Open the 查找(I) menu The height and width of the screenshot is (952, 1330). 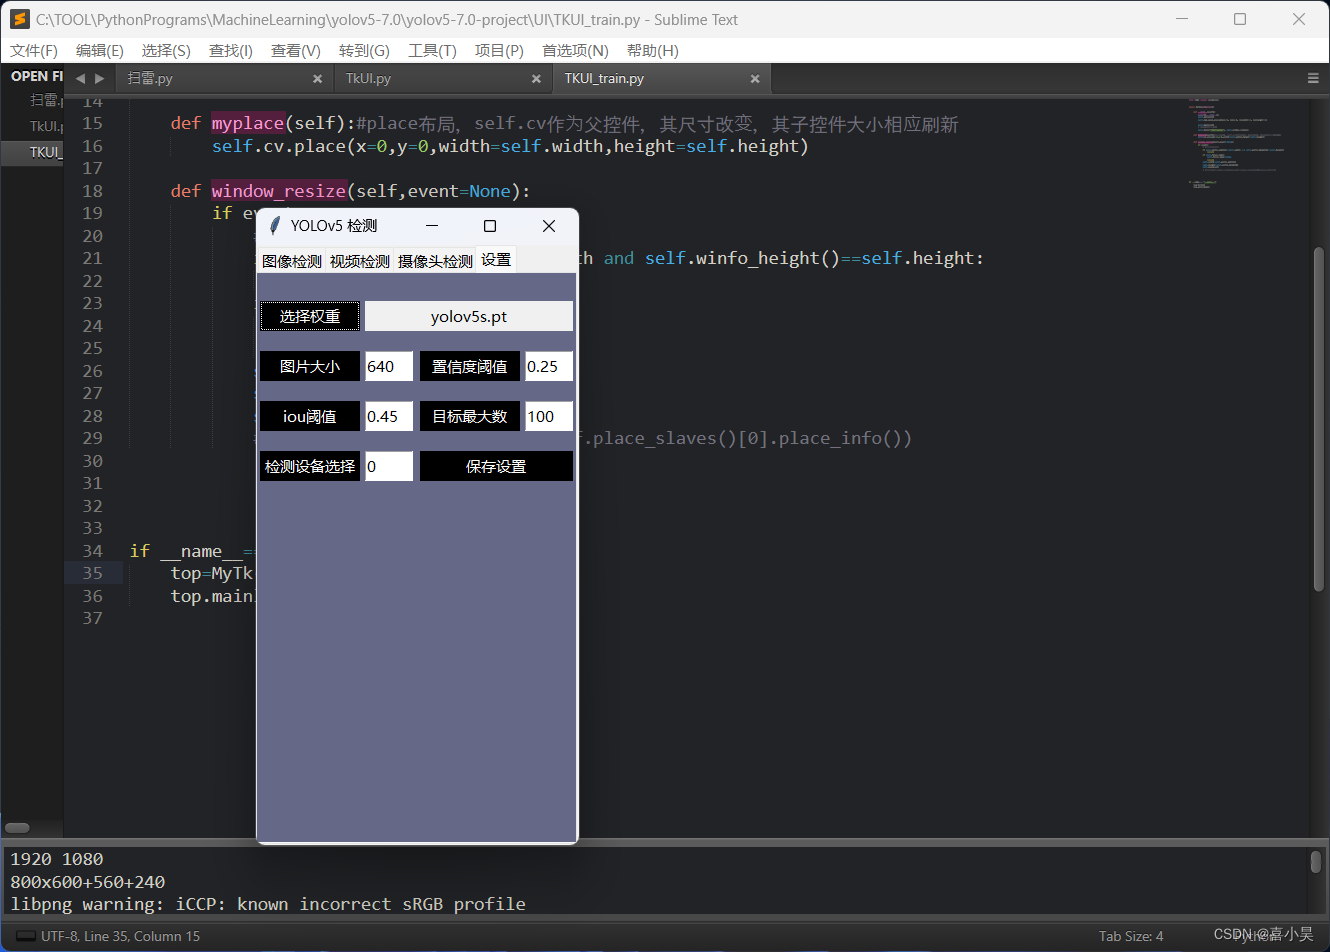click(231, 51)
